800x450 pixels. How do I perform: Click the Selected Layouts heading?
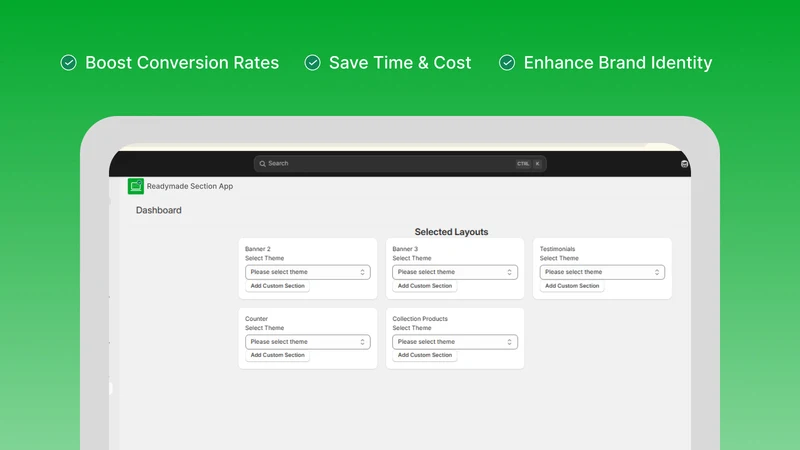coord(451,232)
